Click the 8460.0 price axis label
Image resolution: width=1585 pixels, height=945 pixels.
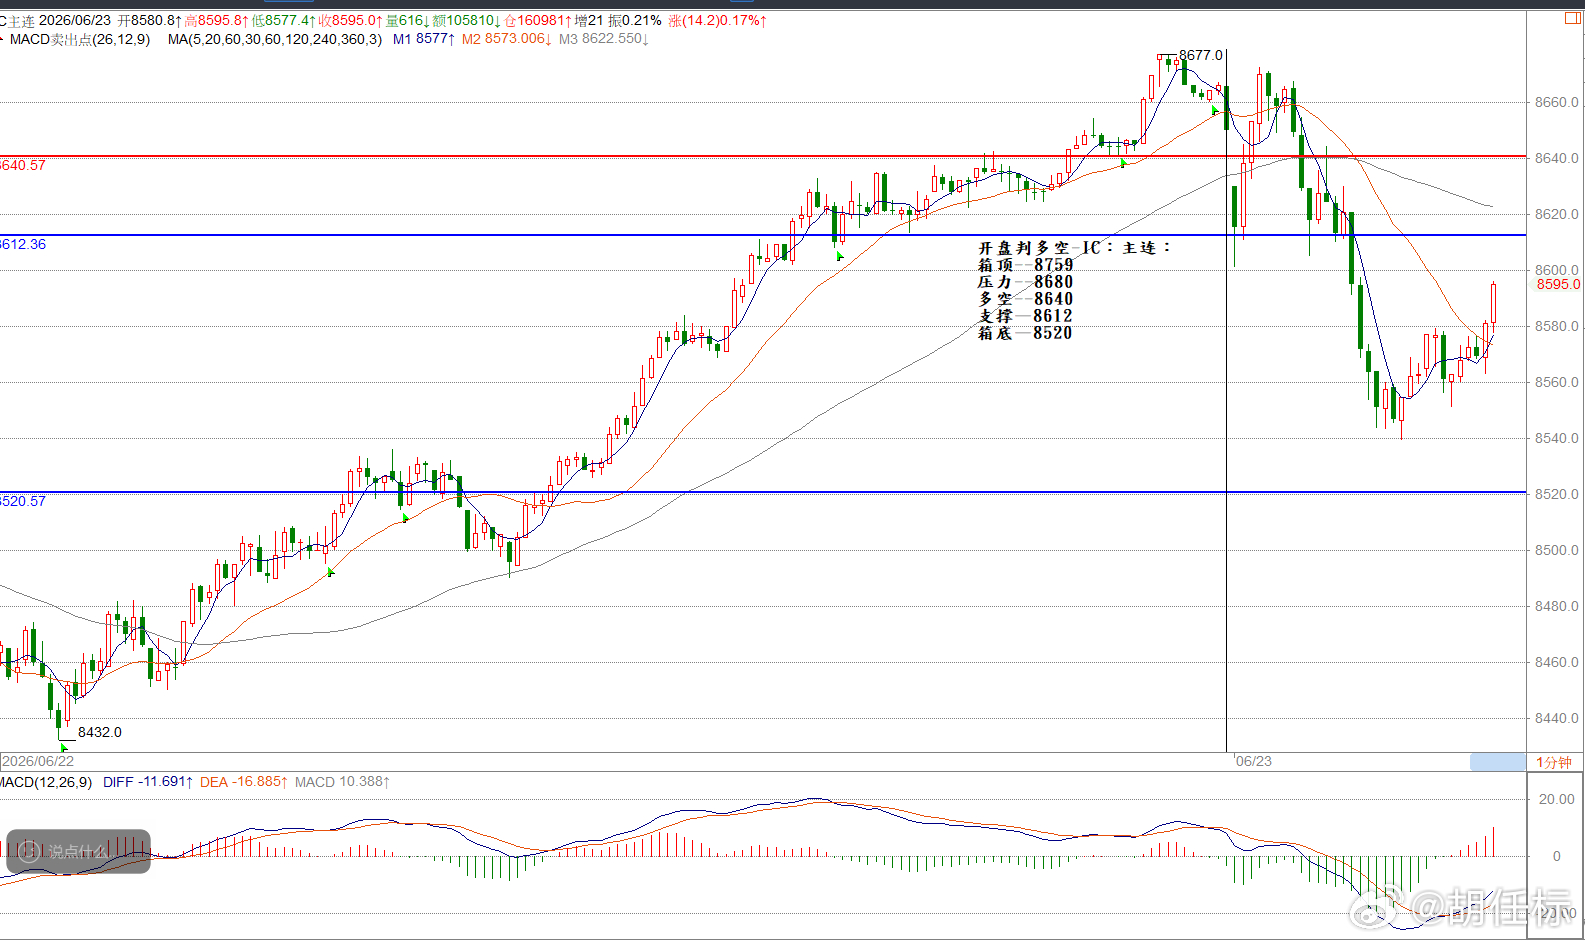coord(1557,662)
